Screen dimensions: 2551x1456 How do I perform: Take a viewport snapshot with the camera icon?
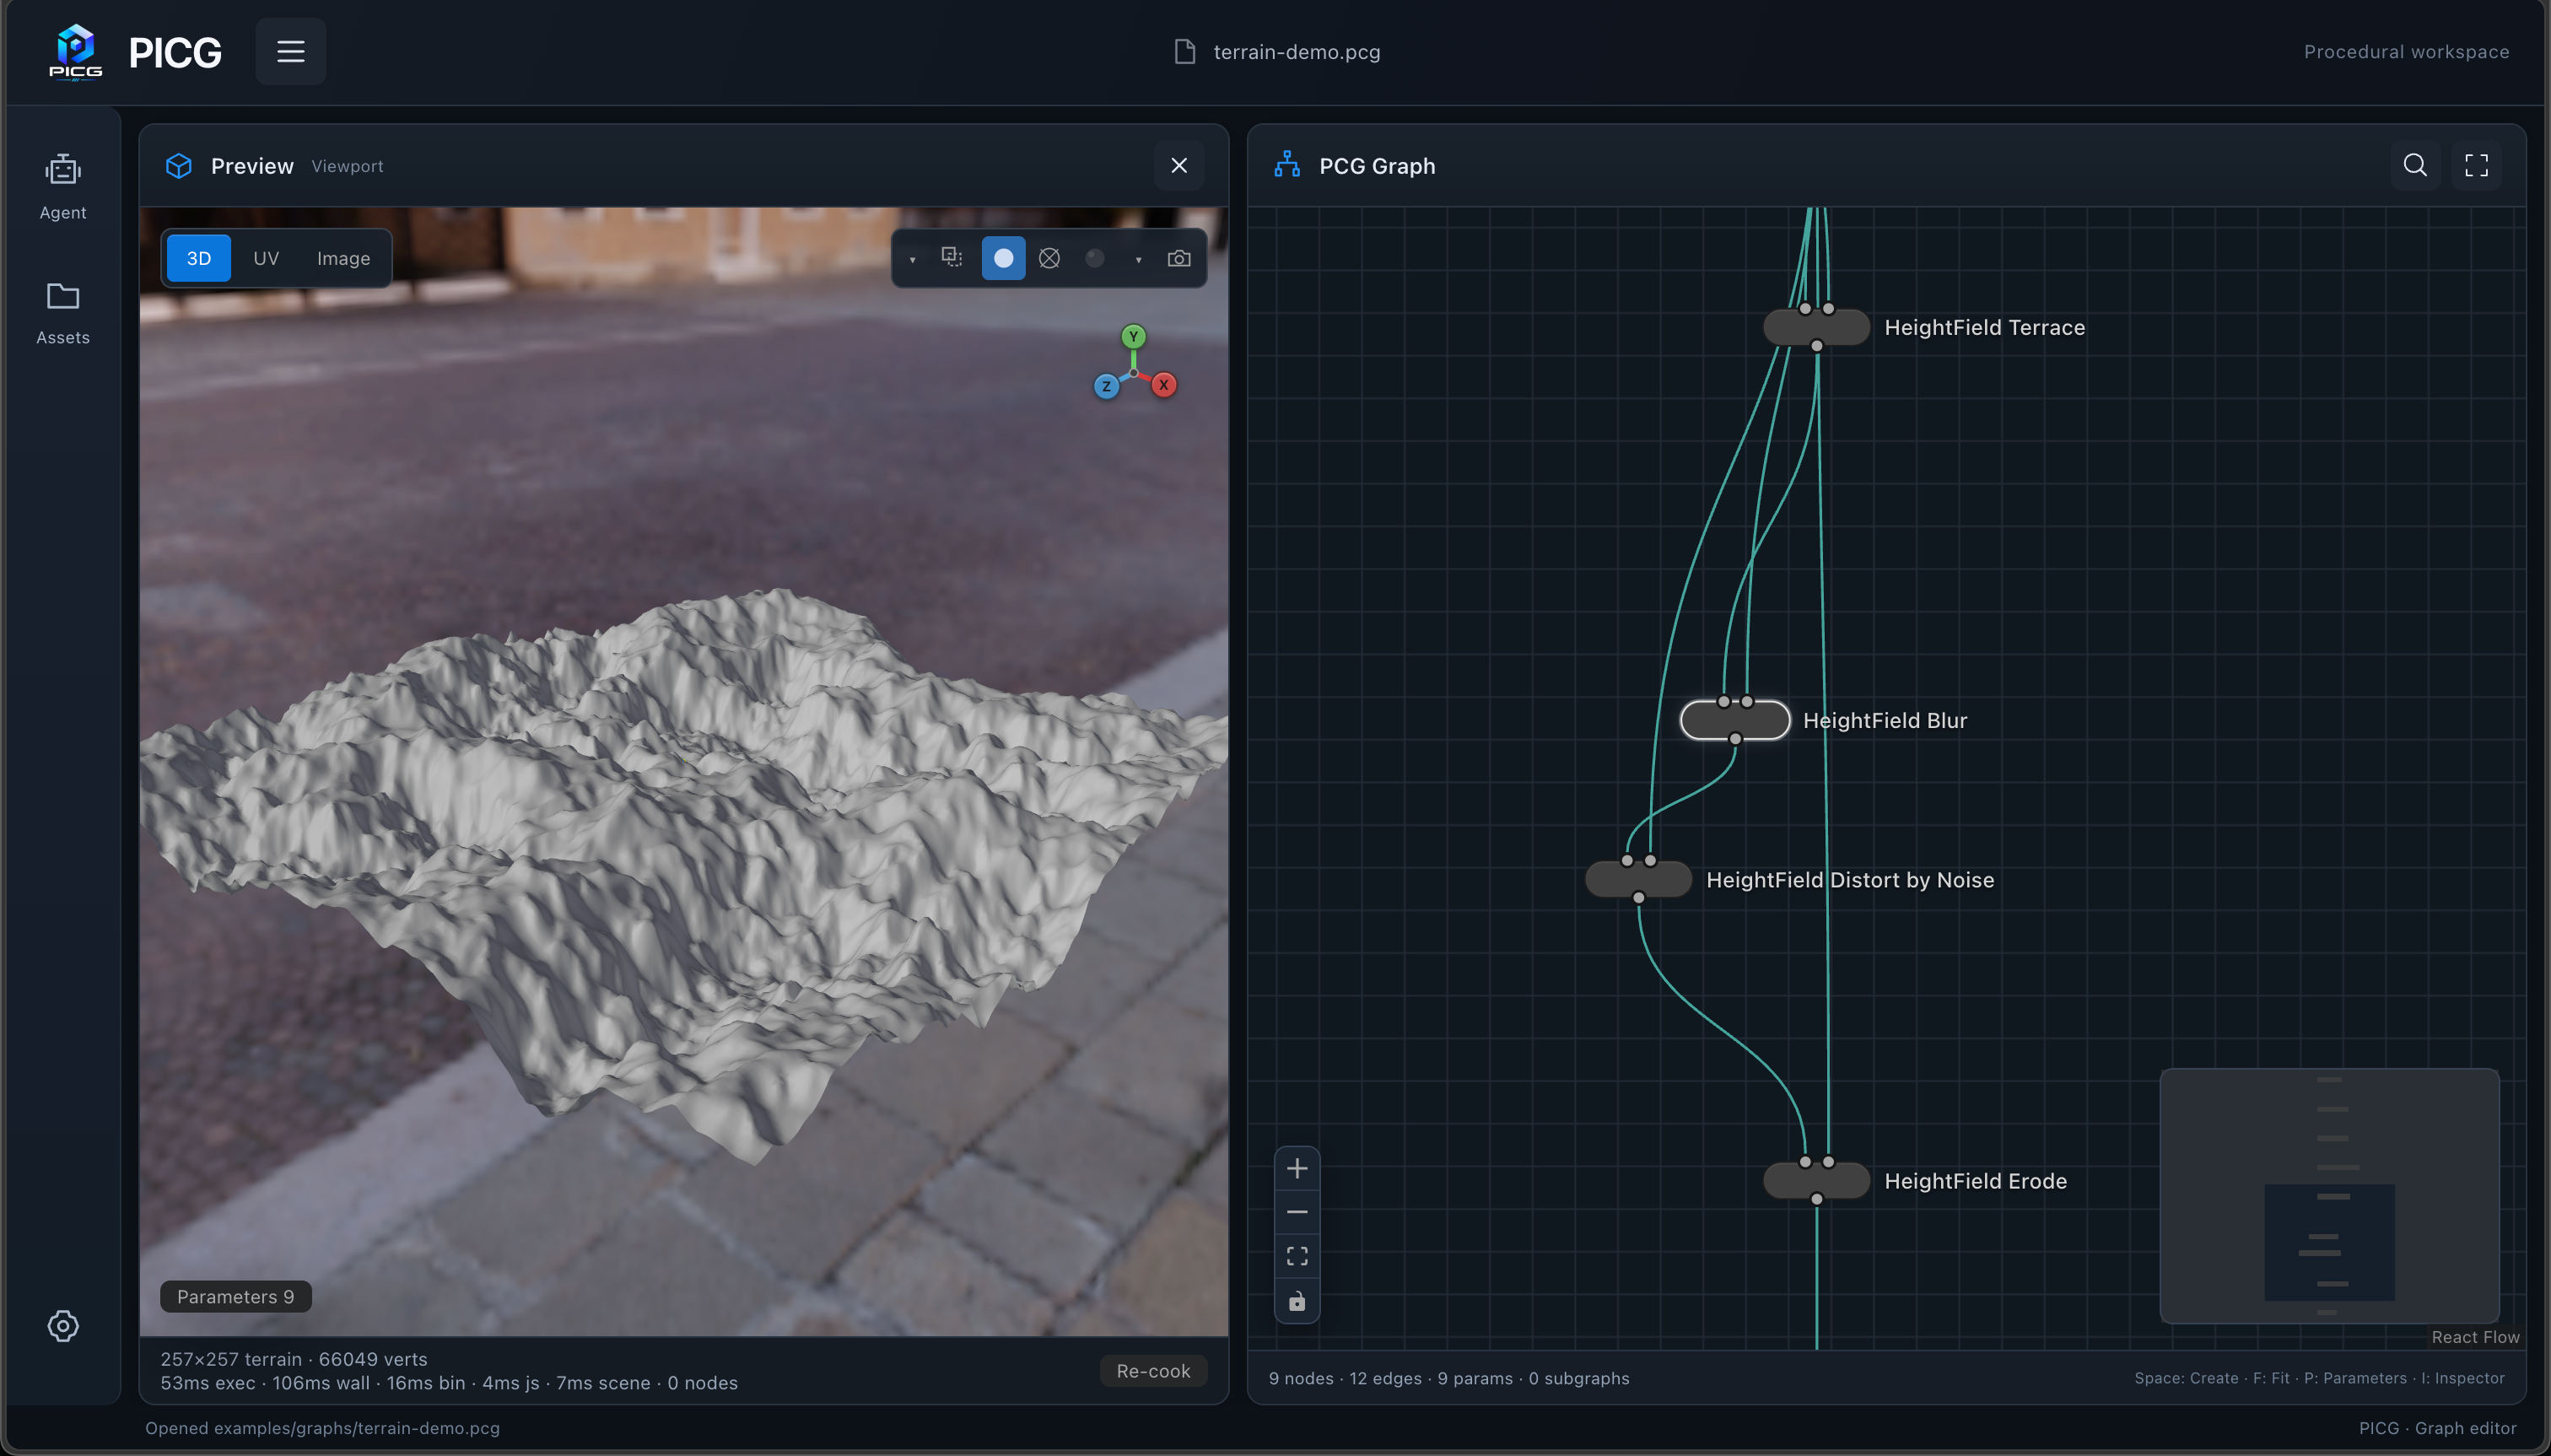(x=1179, y=258)
